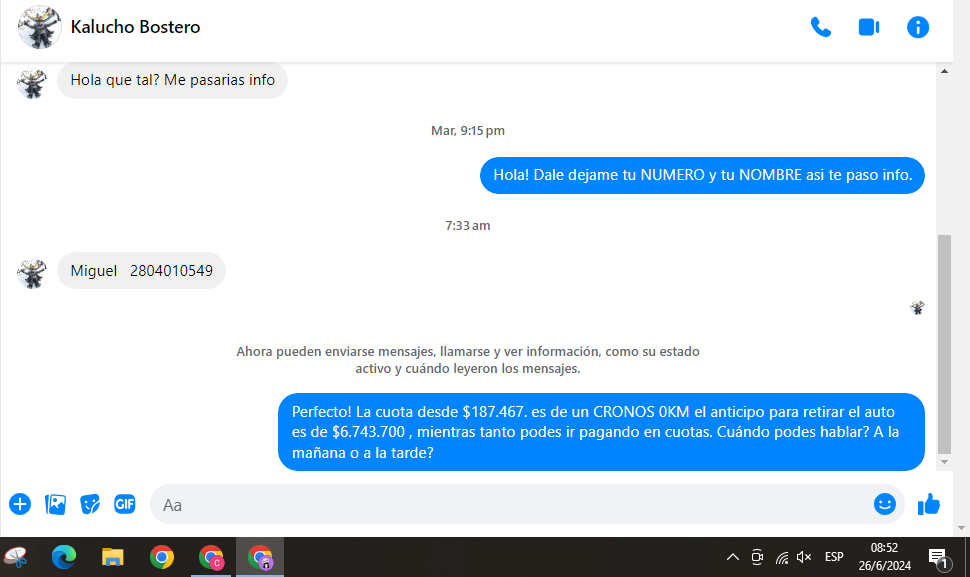Click muted volume speaker icon
Screen dimensions: 970x577
pyautogui.click(x=804, y=557)
